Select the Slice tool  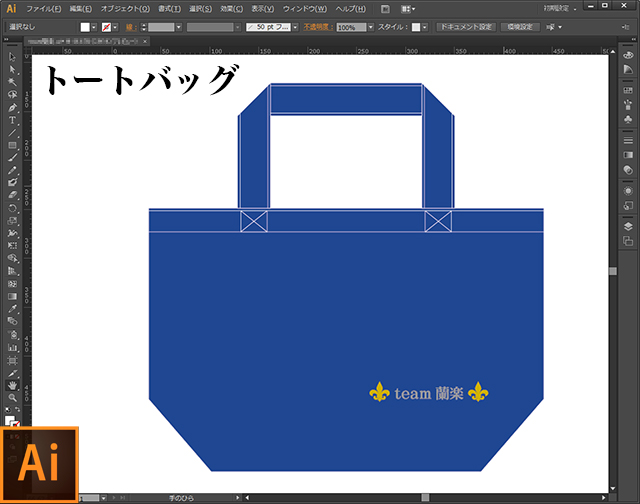[12, 373]
